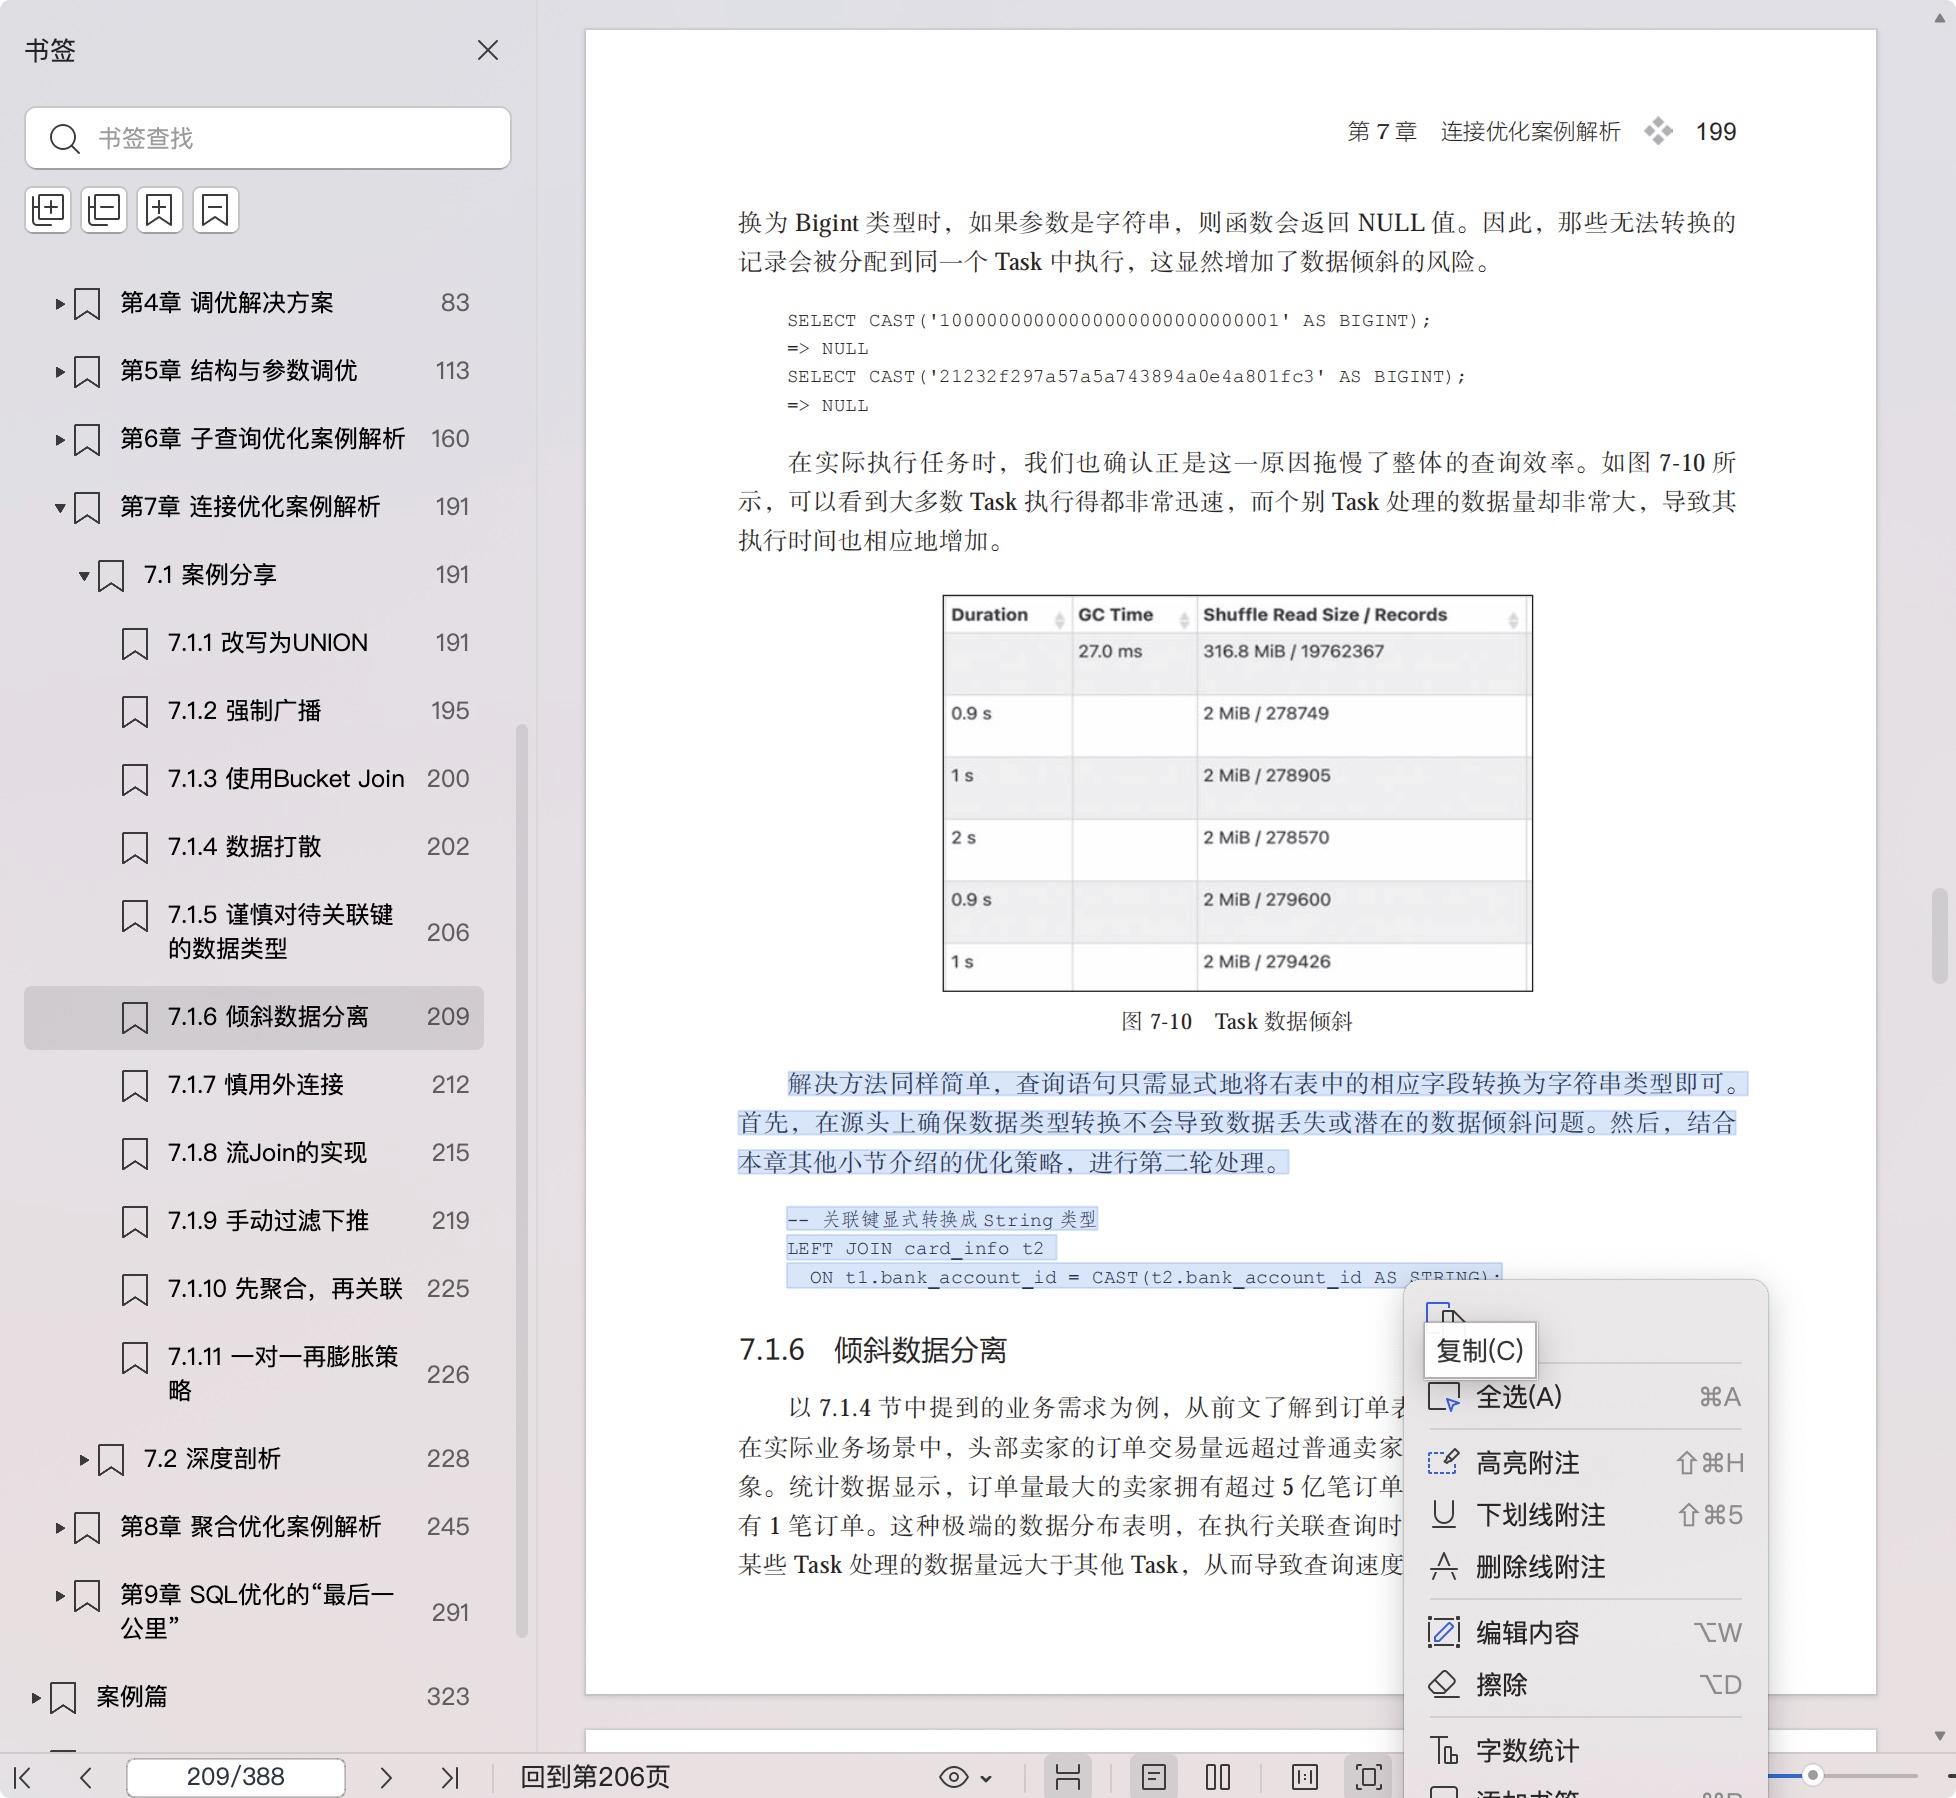Click the collapse all bookmarks icon

point(104,210)
